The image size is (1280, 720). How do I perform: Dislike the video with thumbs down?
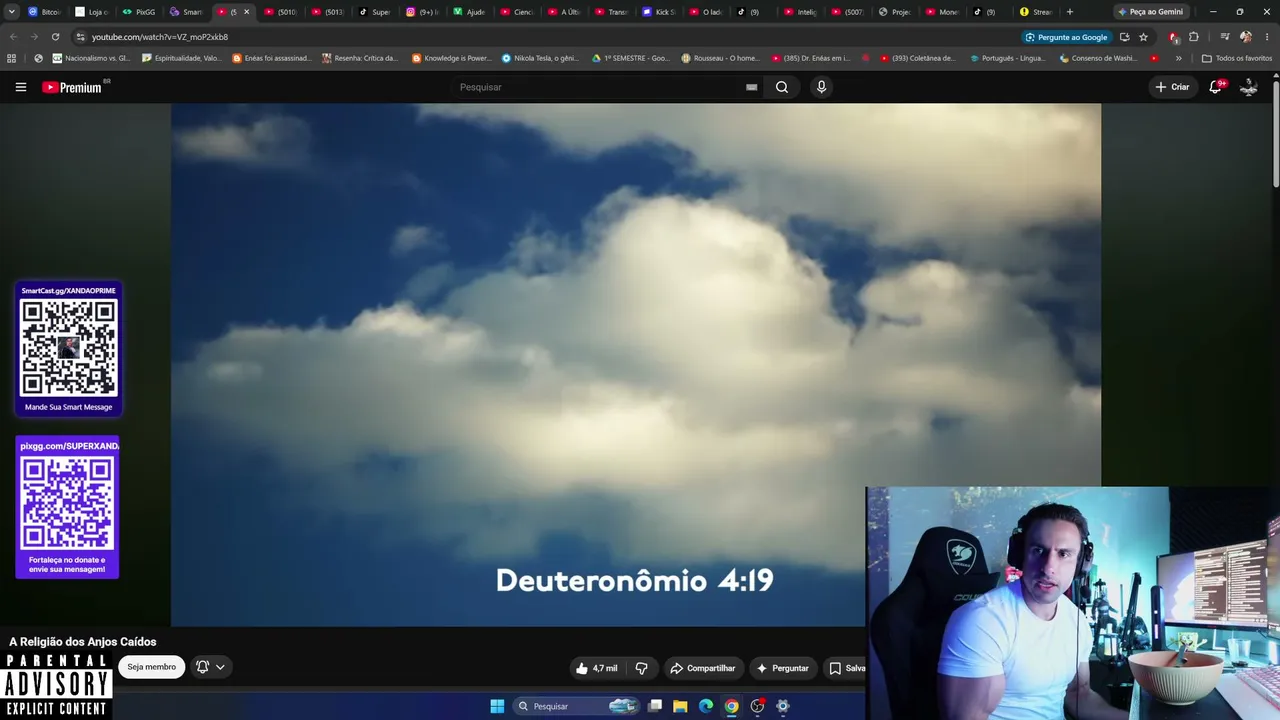tap(642, 668)
